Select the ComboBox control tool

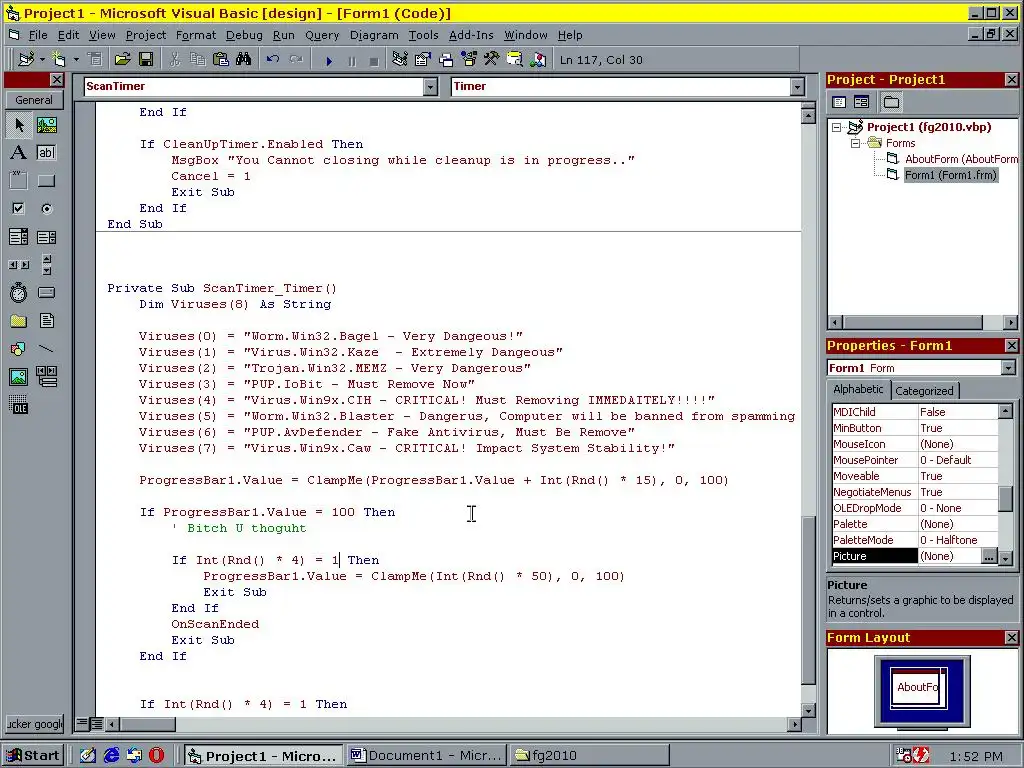[18, 237]
